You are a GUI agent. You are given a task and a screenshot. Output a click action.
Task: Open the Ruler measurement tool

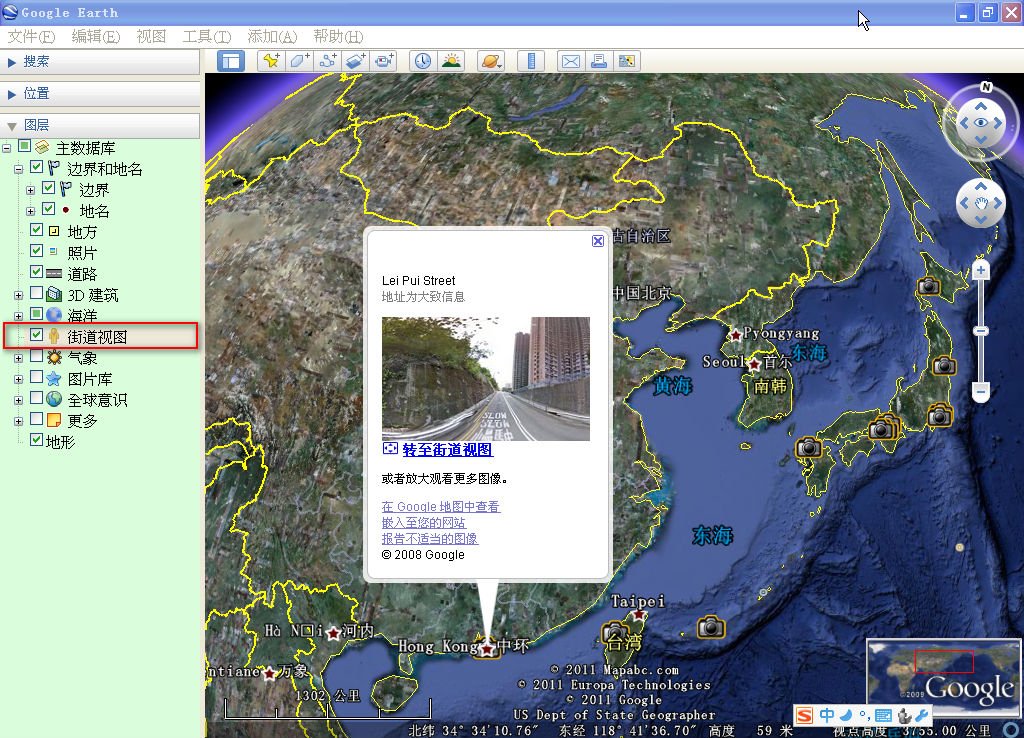click(530, 60)
